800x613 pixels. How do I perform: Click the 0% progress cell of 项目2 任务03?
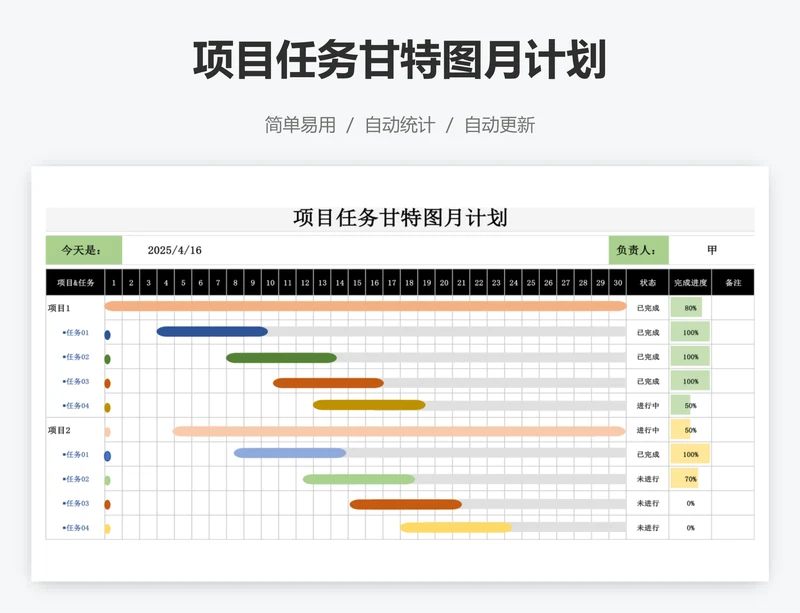[x=690, y=503]
